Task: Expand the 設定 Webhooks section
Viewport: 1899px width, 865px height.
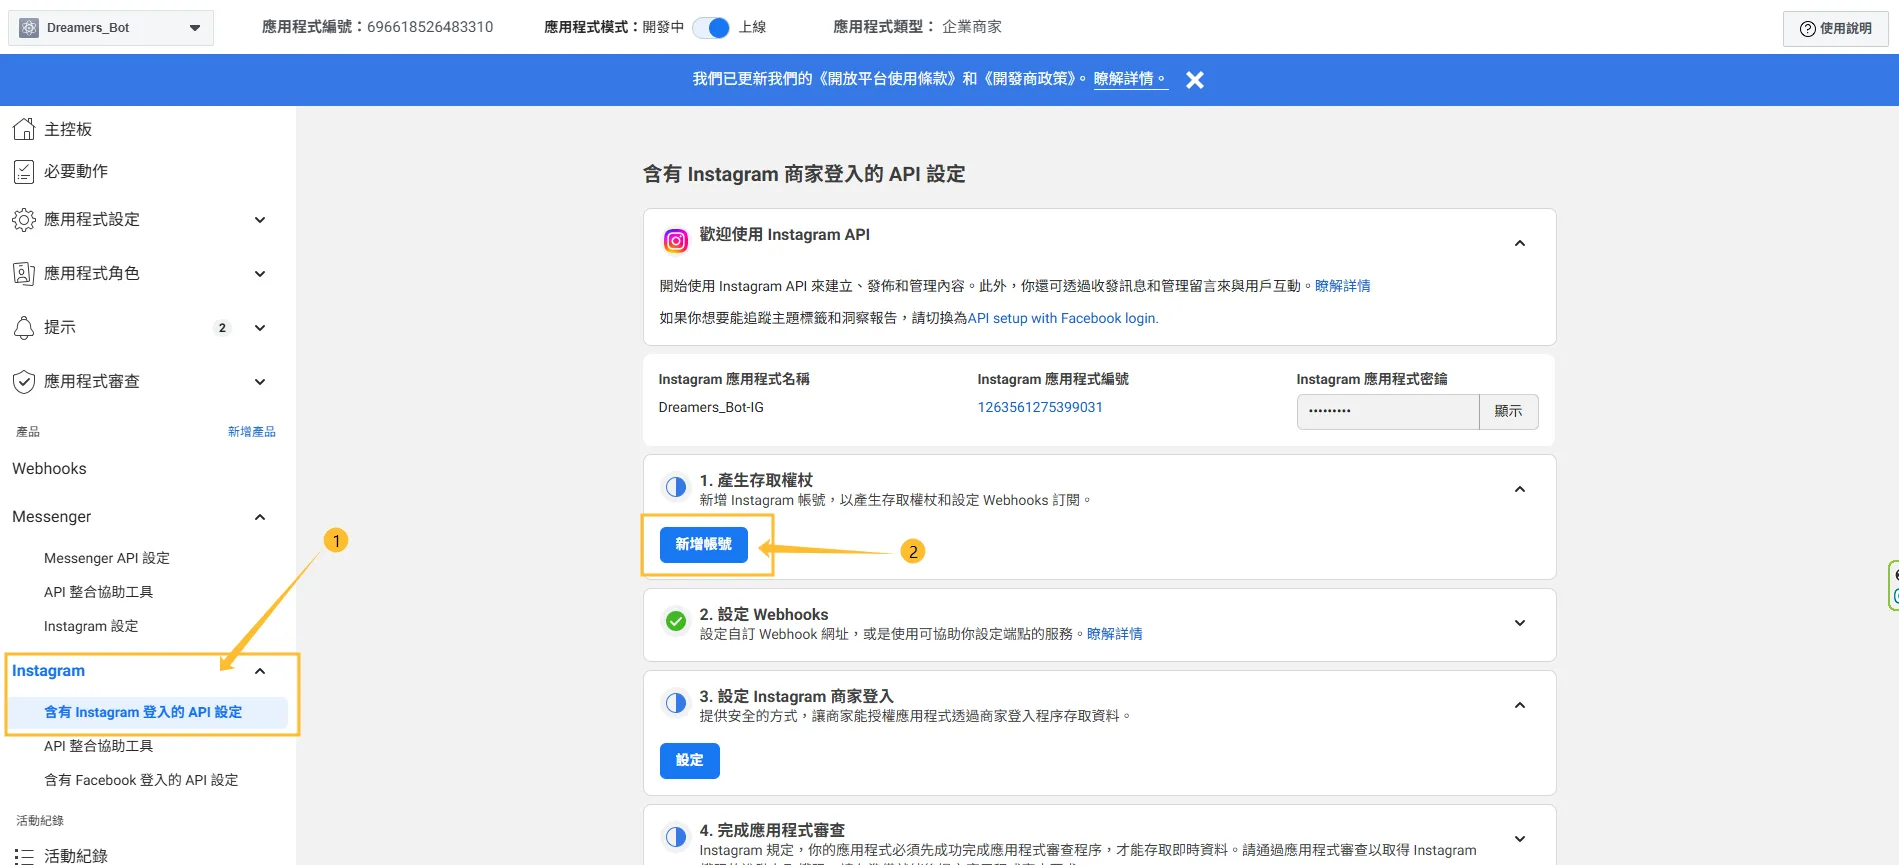Action: coord(1519,623)
